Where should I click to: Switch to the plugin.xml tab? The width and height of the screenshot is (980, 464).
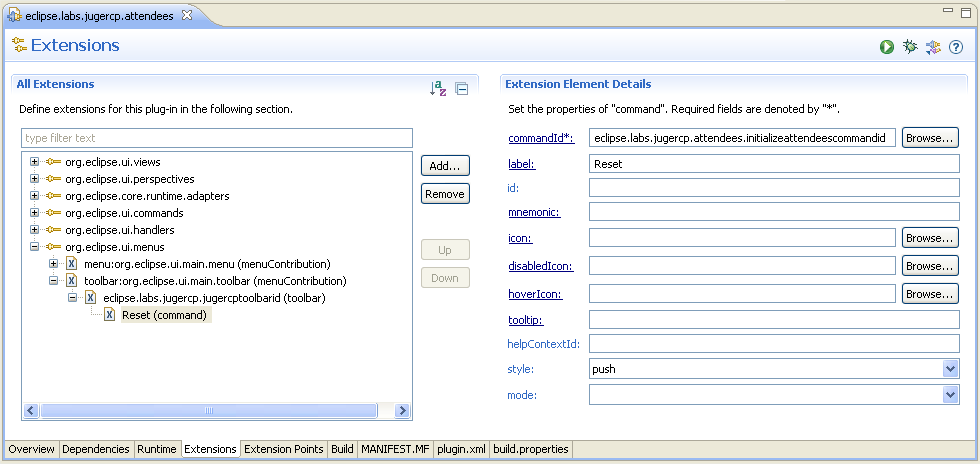coord(461,450)
